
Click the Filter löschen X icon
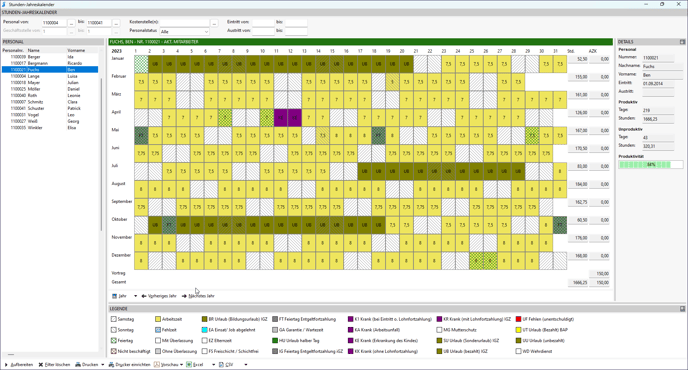point(41,365)
